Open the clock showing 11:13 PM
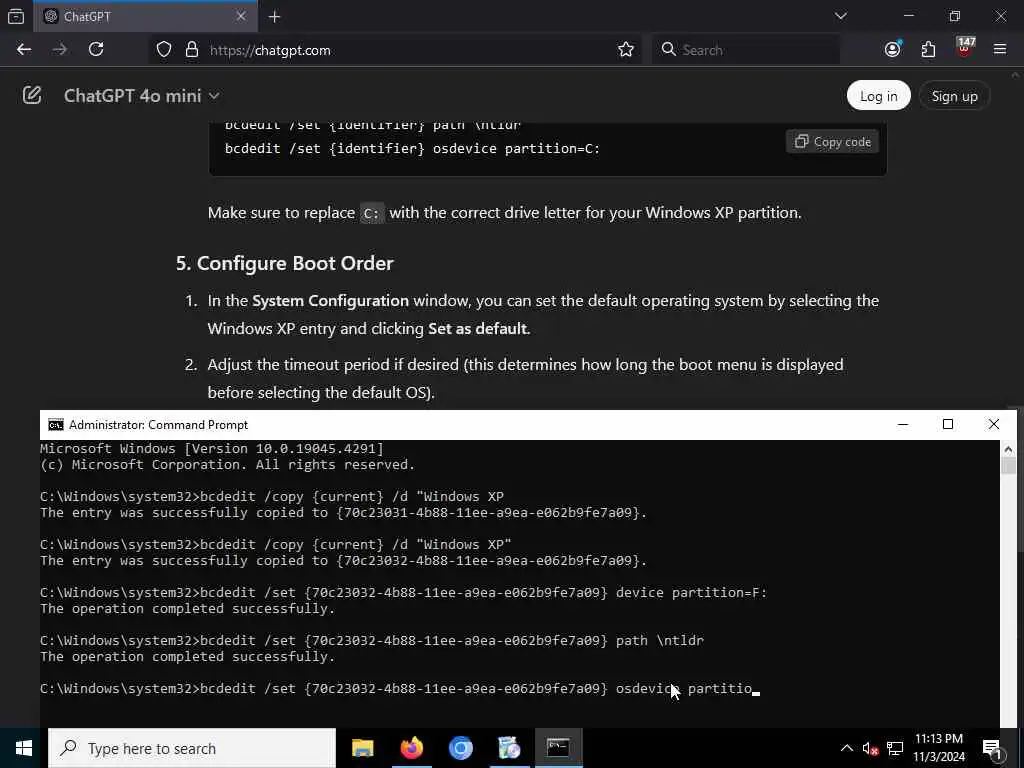 (939, 748)
